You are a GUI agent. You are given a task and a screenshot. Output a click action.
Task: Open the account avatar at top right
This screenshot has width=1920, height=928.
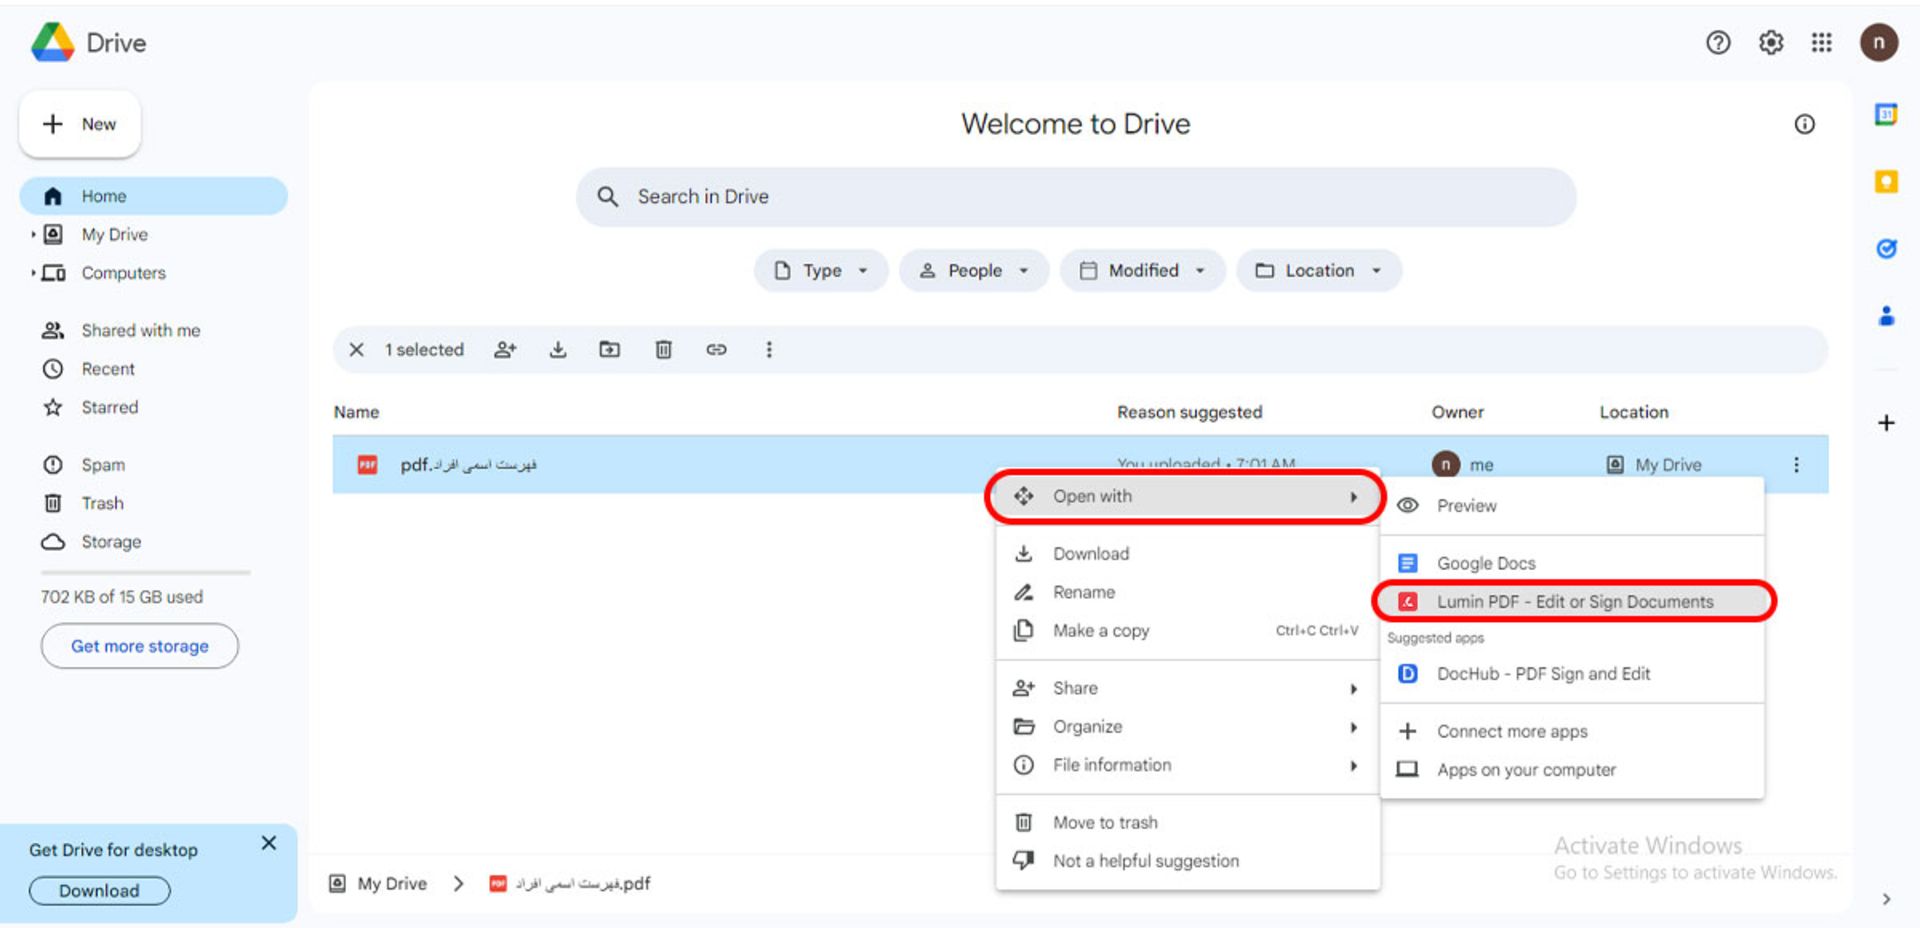point(1879,43)
